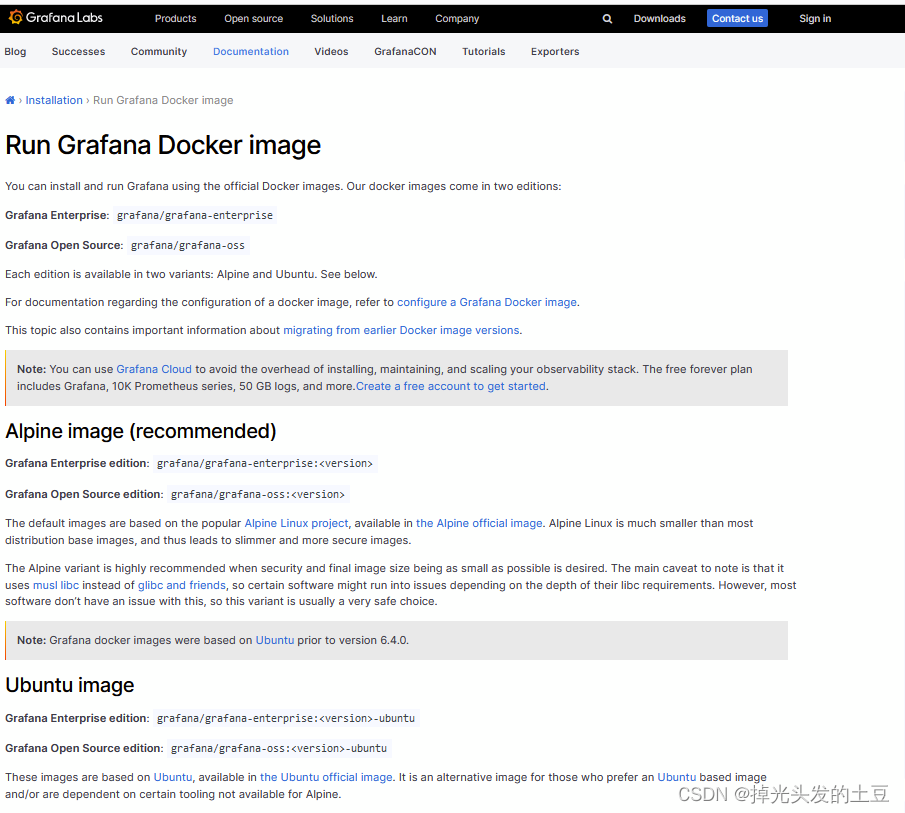Open the Open source menu
The width and height of the screenshot is (905, 813).
click(x=253, y=18)
